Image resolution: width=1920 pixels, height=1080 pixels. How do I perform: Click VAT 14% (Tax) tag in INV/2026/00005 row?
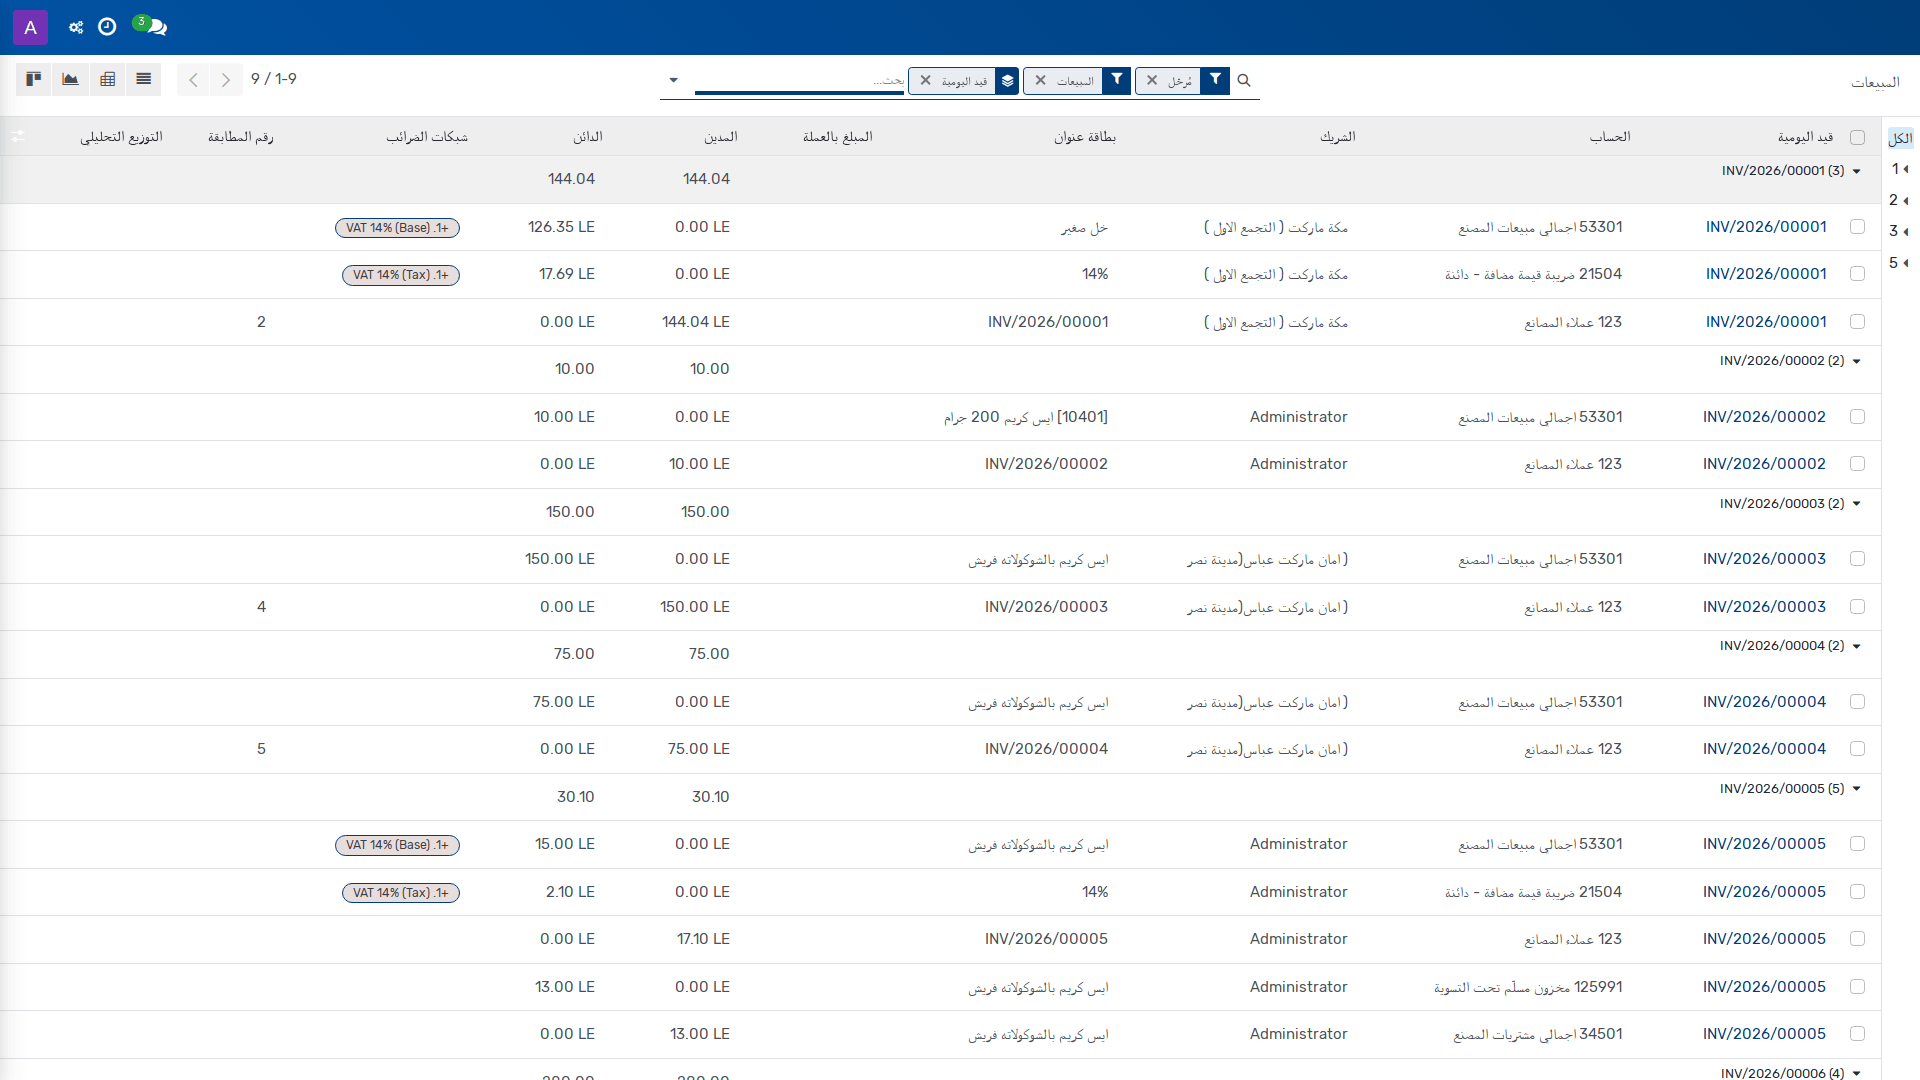click(x=401, y=893)
